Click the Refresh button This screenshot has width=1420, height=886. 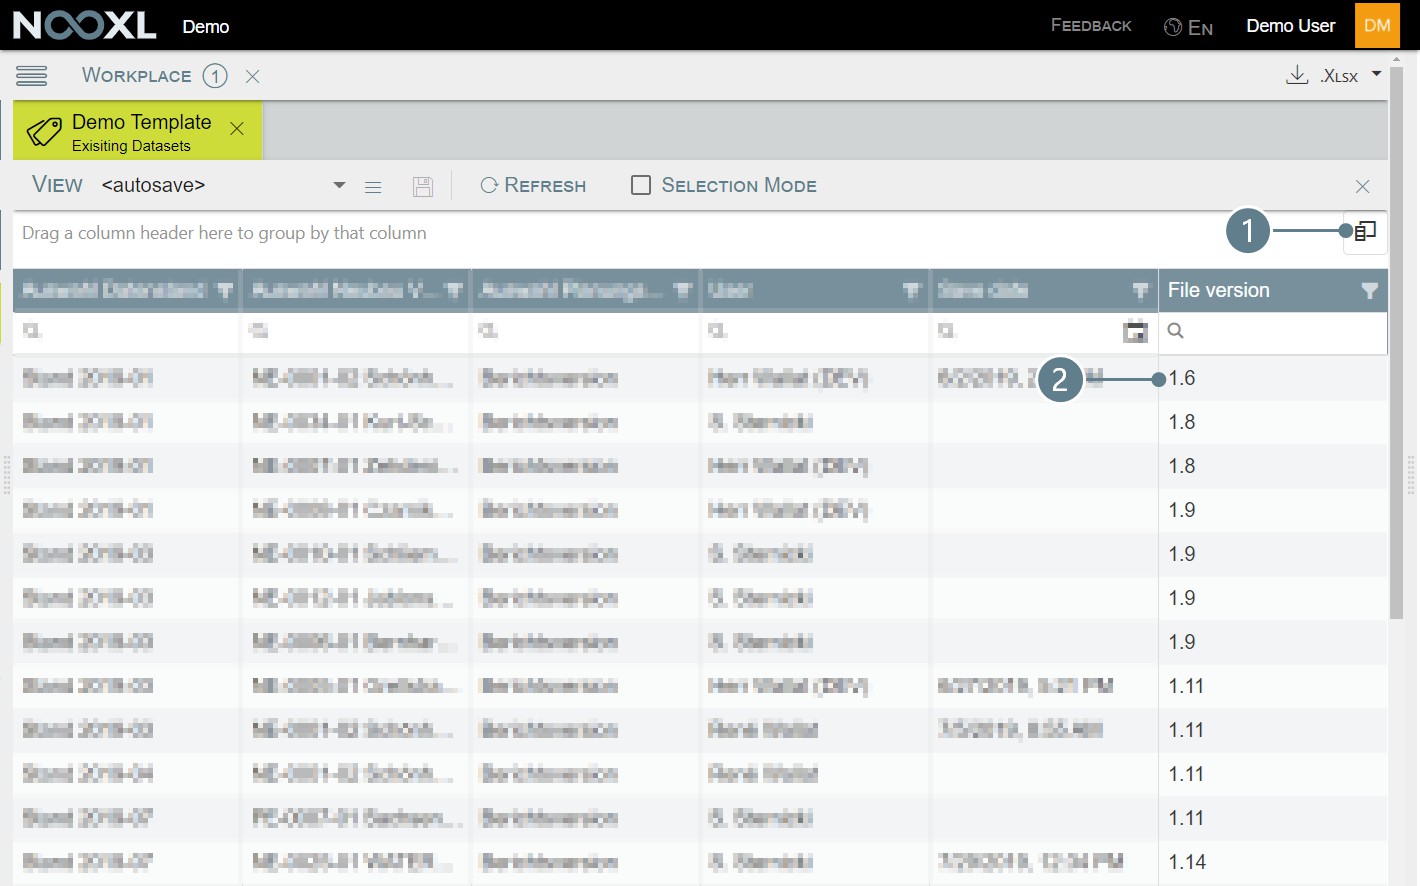pos(533,185)
